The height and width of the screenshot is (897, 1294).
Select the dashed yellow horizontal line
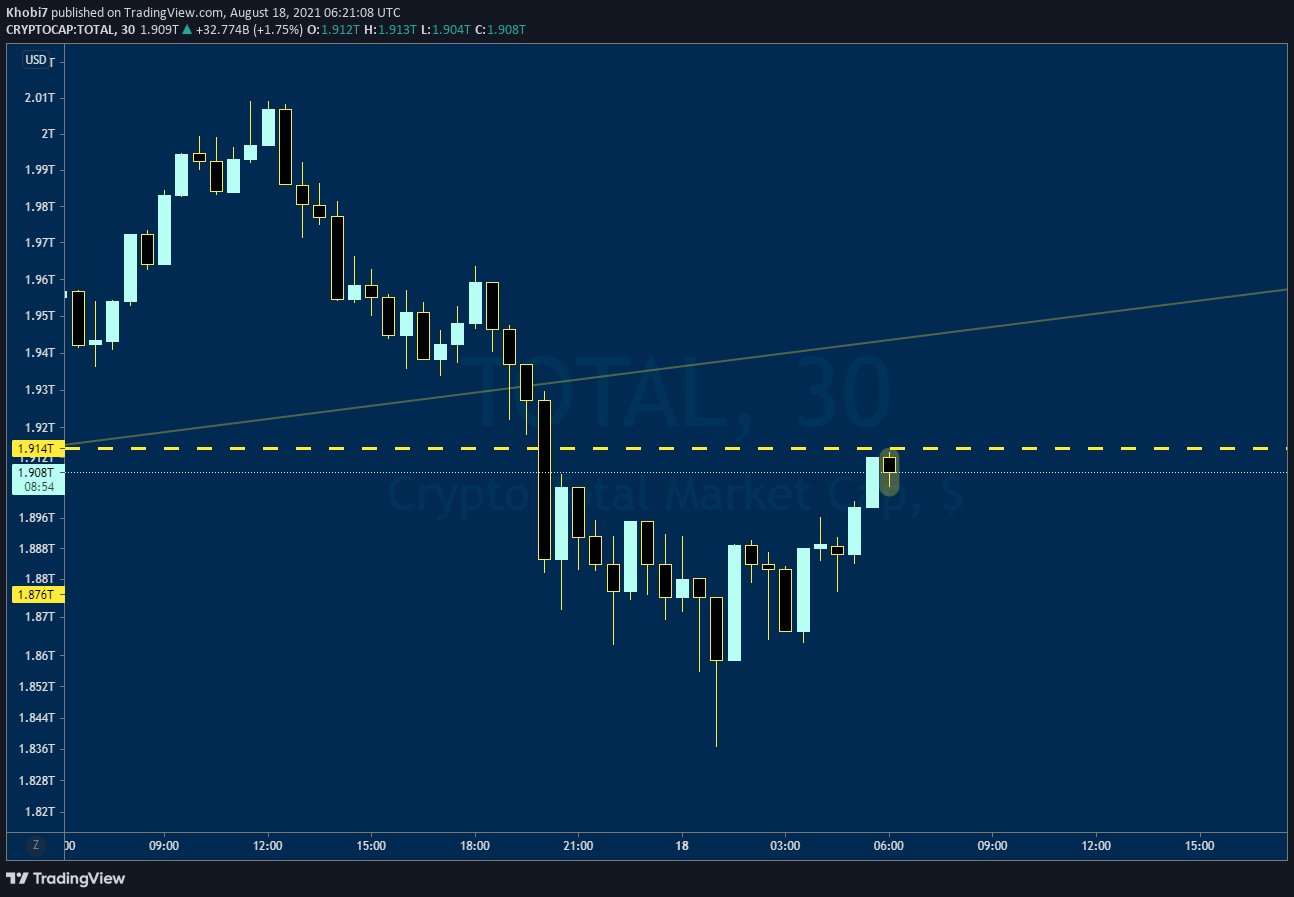pyautogui.click(x=676, y=448)
